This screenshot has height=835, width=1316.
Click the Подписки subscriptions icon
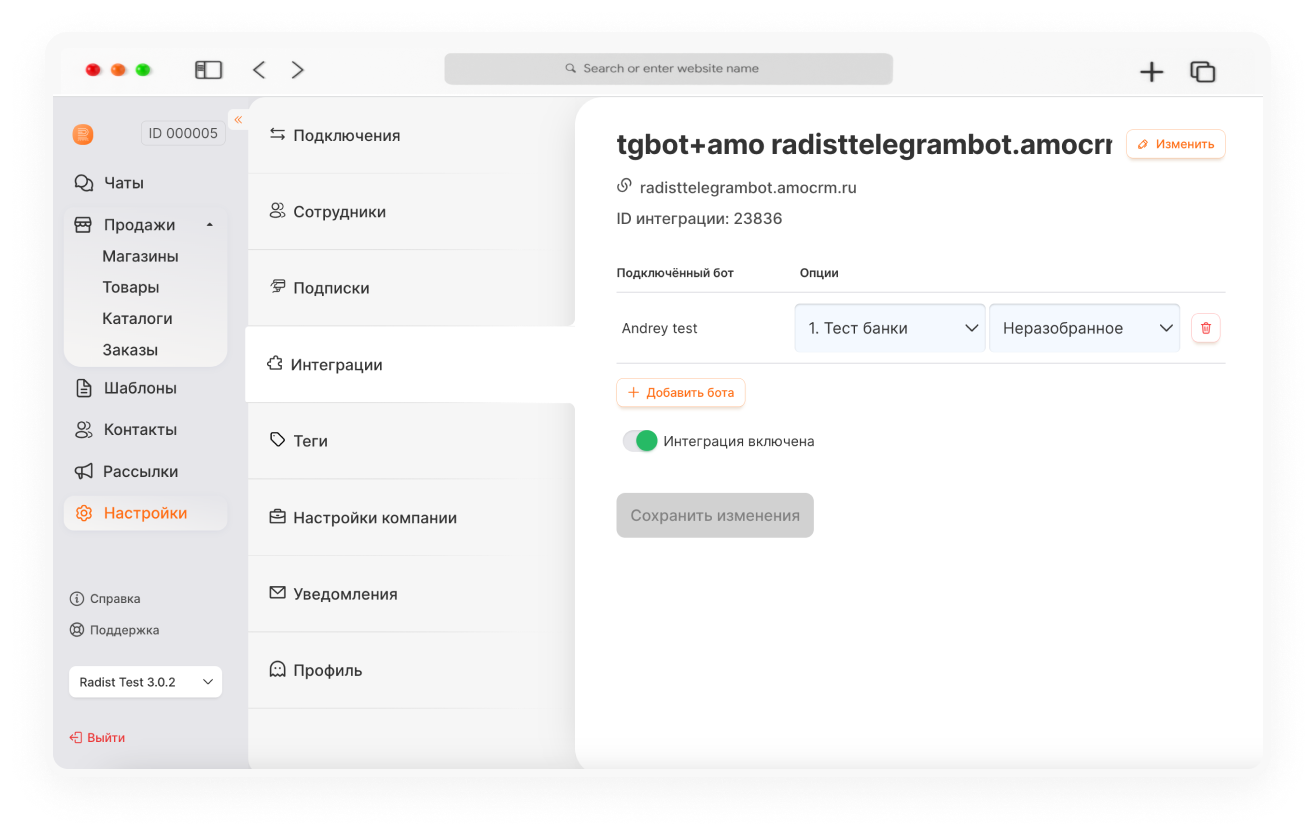tap(278, 287)
